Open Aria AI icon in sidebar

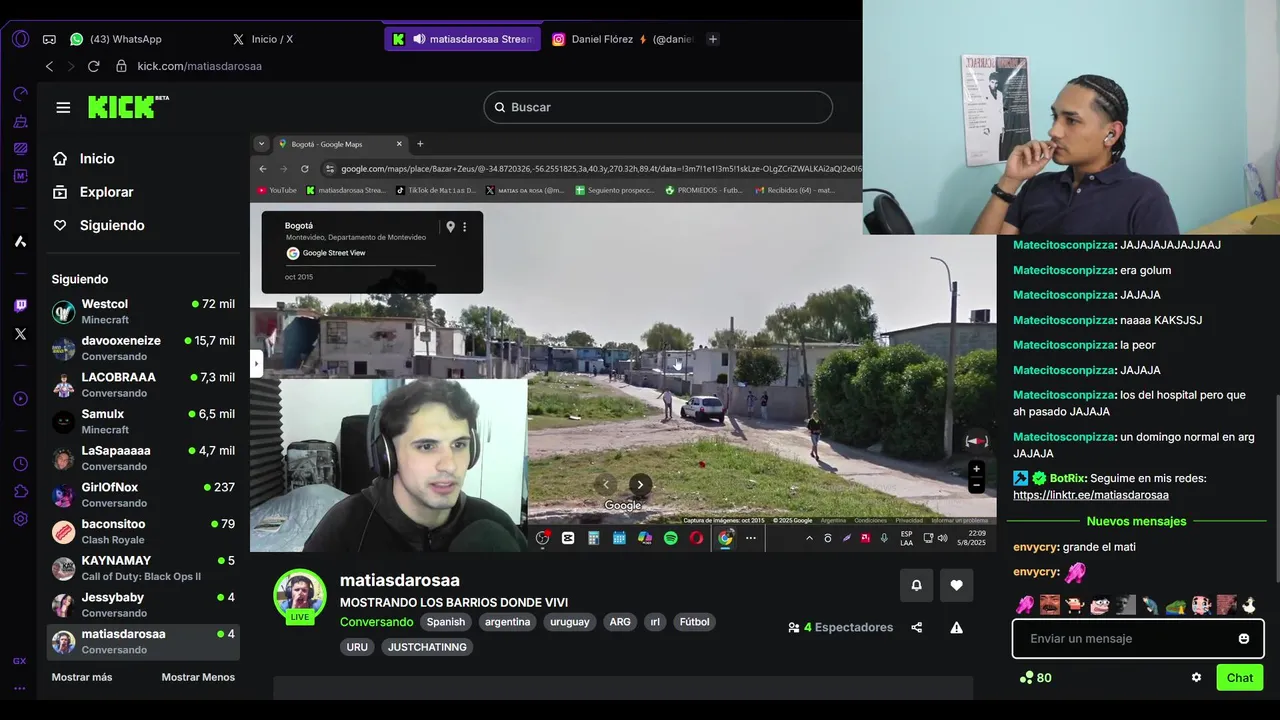pos(20,241)
